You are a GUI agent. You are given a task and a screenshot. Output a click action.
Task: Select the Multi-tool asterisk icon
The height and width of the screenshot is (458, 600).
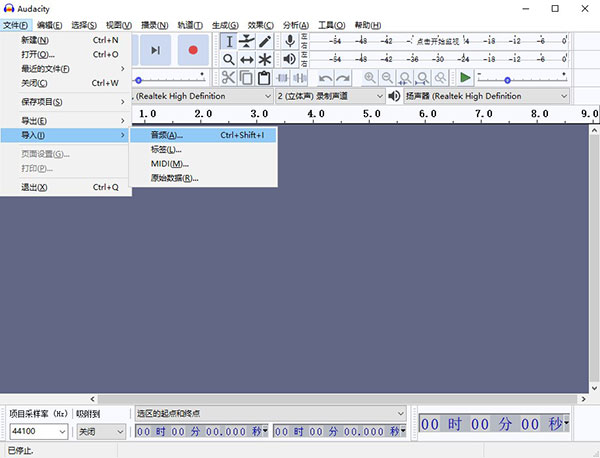pyautogui.click(x=265, y=60)
